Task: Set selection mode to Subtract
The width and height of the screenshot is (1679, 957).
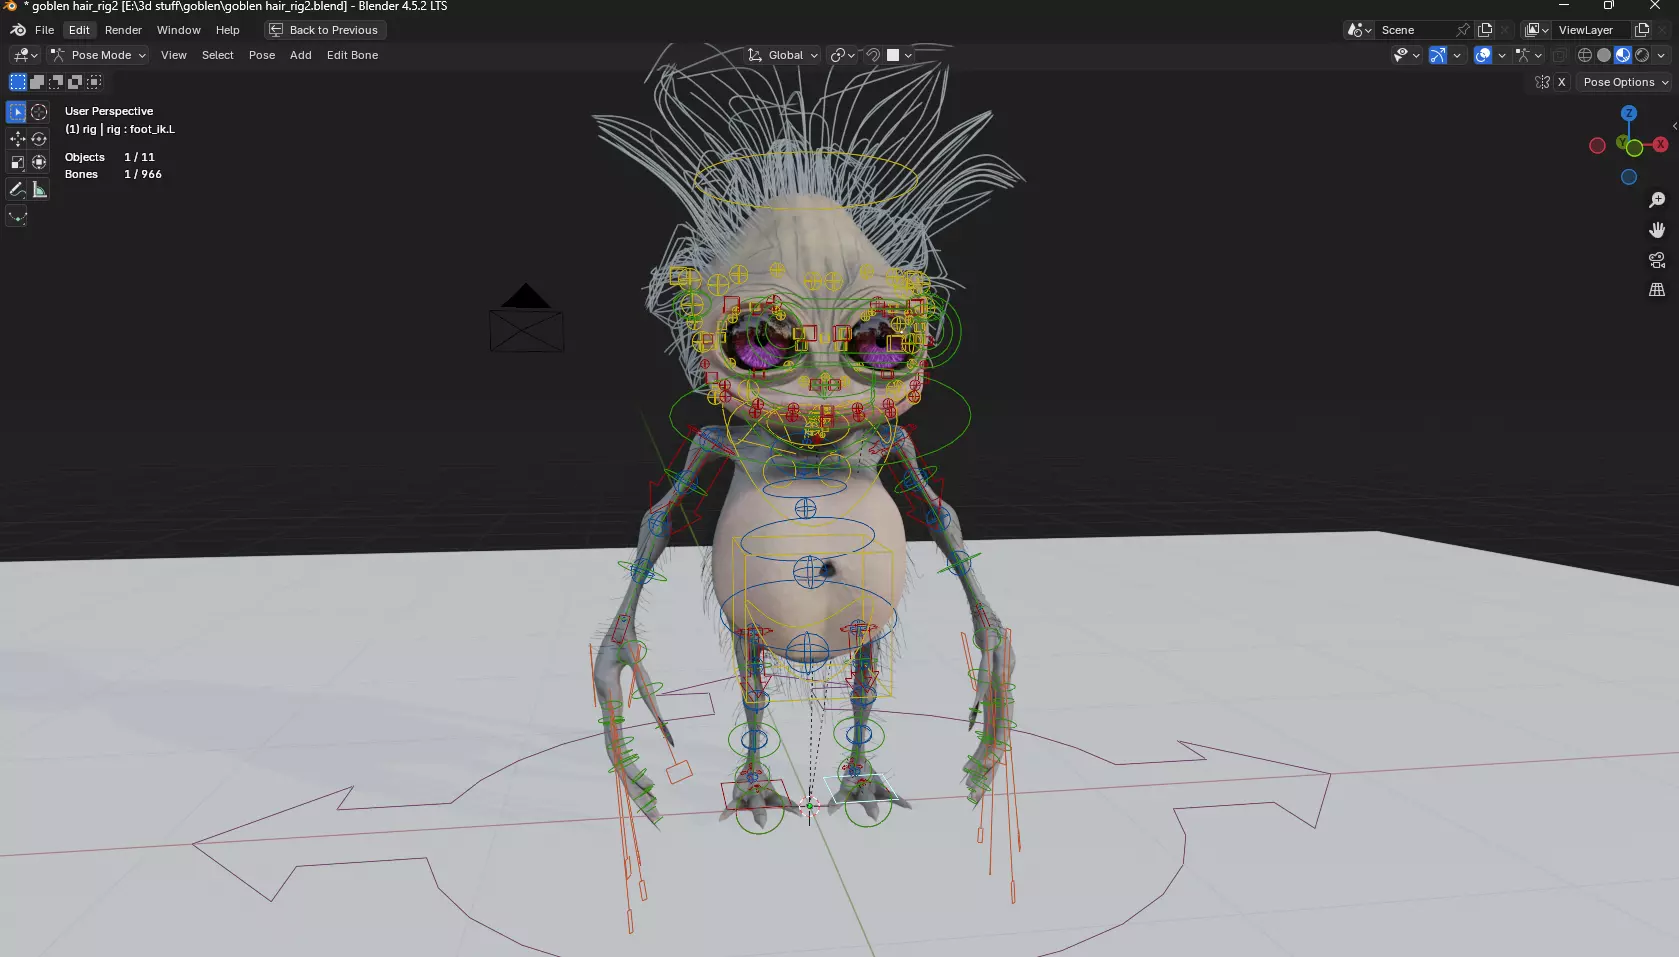Action: point(56,82)
